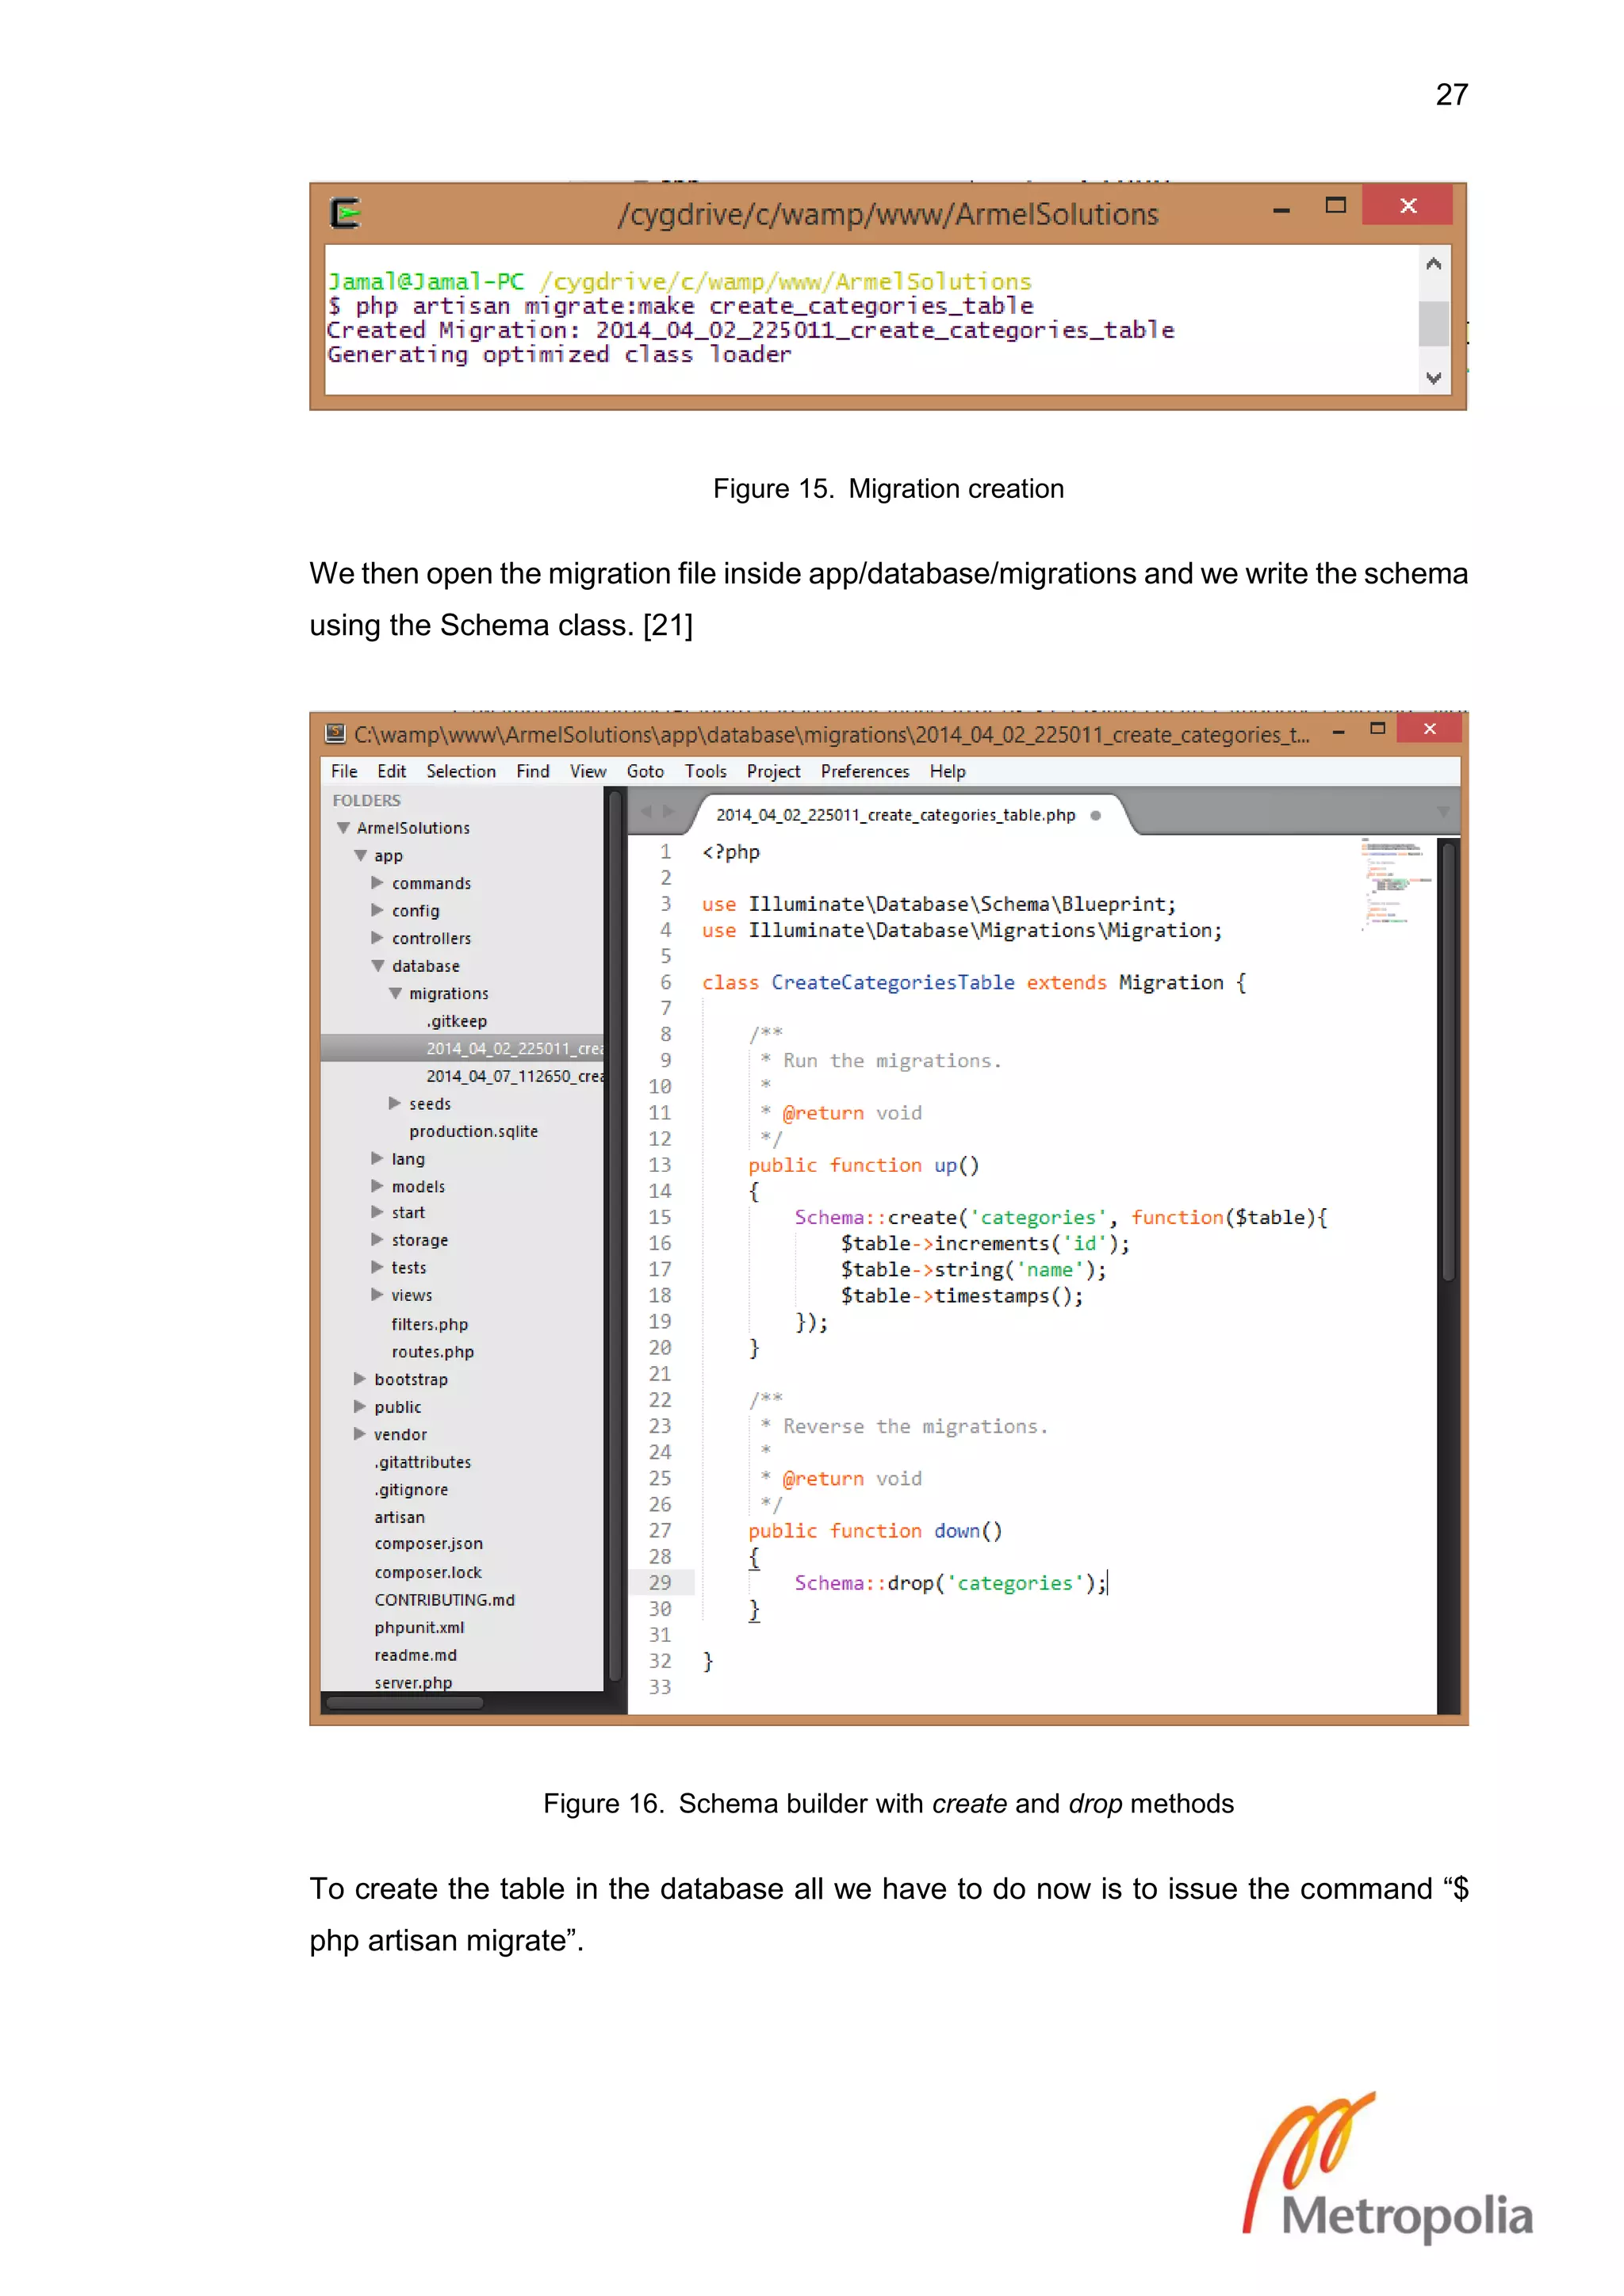Screen dimensions: 1624x2296
Task: Expand the vendor folder
Action: 360,1434
